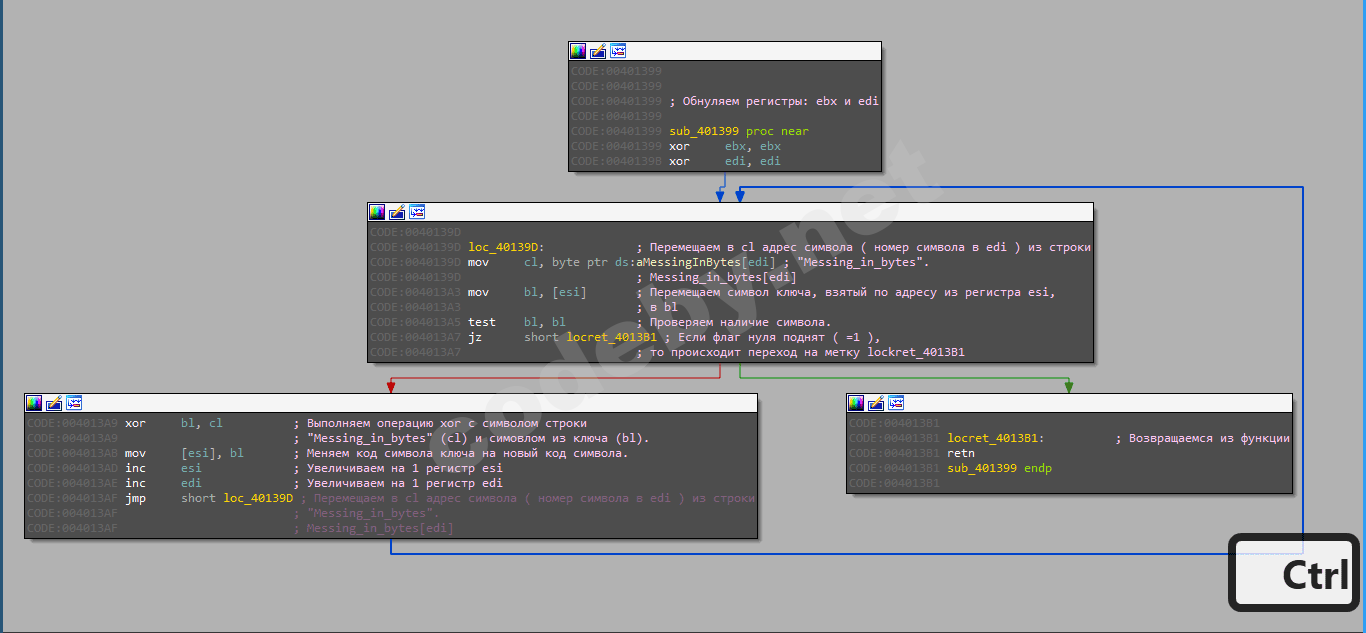Click address CODE:004013AB in xor block
This screenshot has width=1366, height=633.
tap(72, 453)
